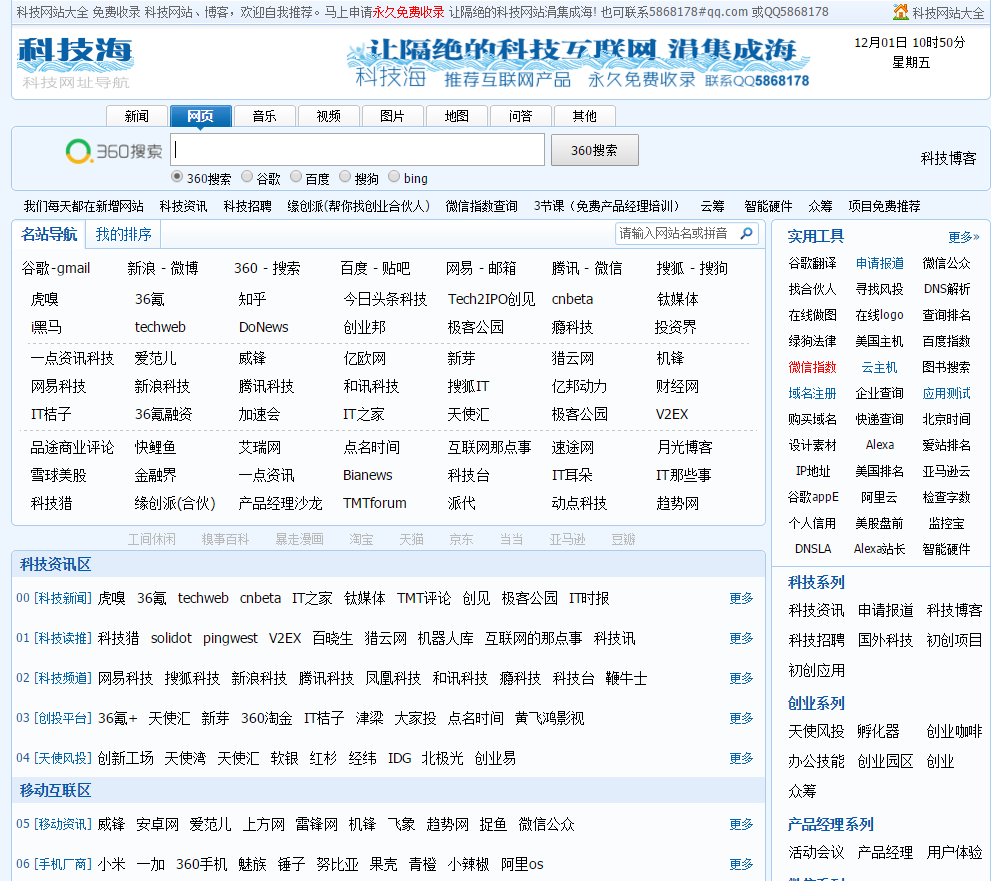Screen dimensions: 991x881
Task: Open the 亚马逊 gray shortcut link
Action: 567,539
